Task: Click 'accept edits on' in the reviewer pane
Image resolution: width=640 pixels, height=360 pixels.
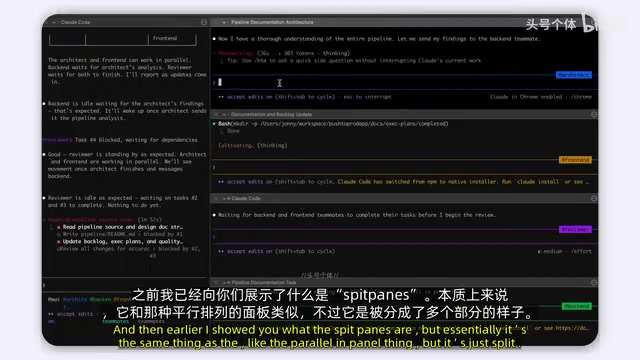Action: tap(249, 251)
